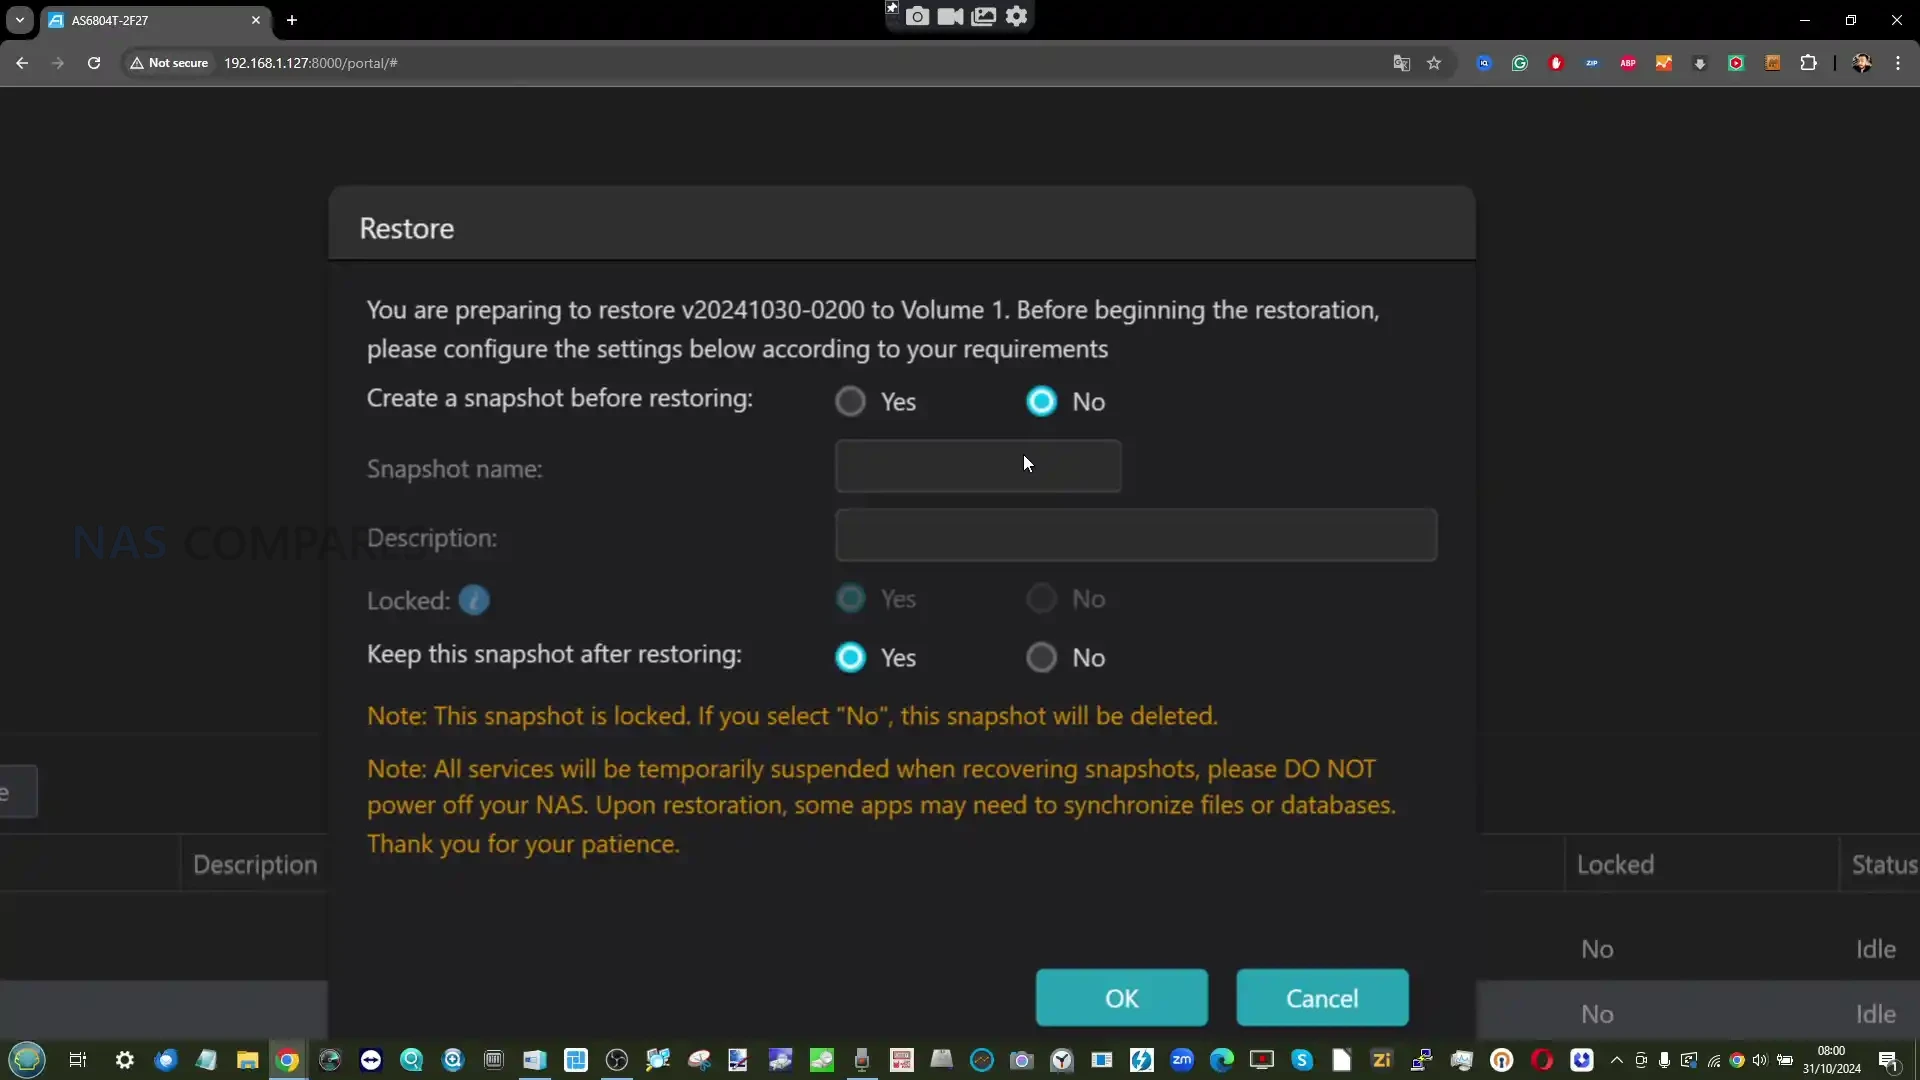
Task: Click OK to confirm restore
Action: (1121, 998)
